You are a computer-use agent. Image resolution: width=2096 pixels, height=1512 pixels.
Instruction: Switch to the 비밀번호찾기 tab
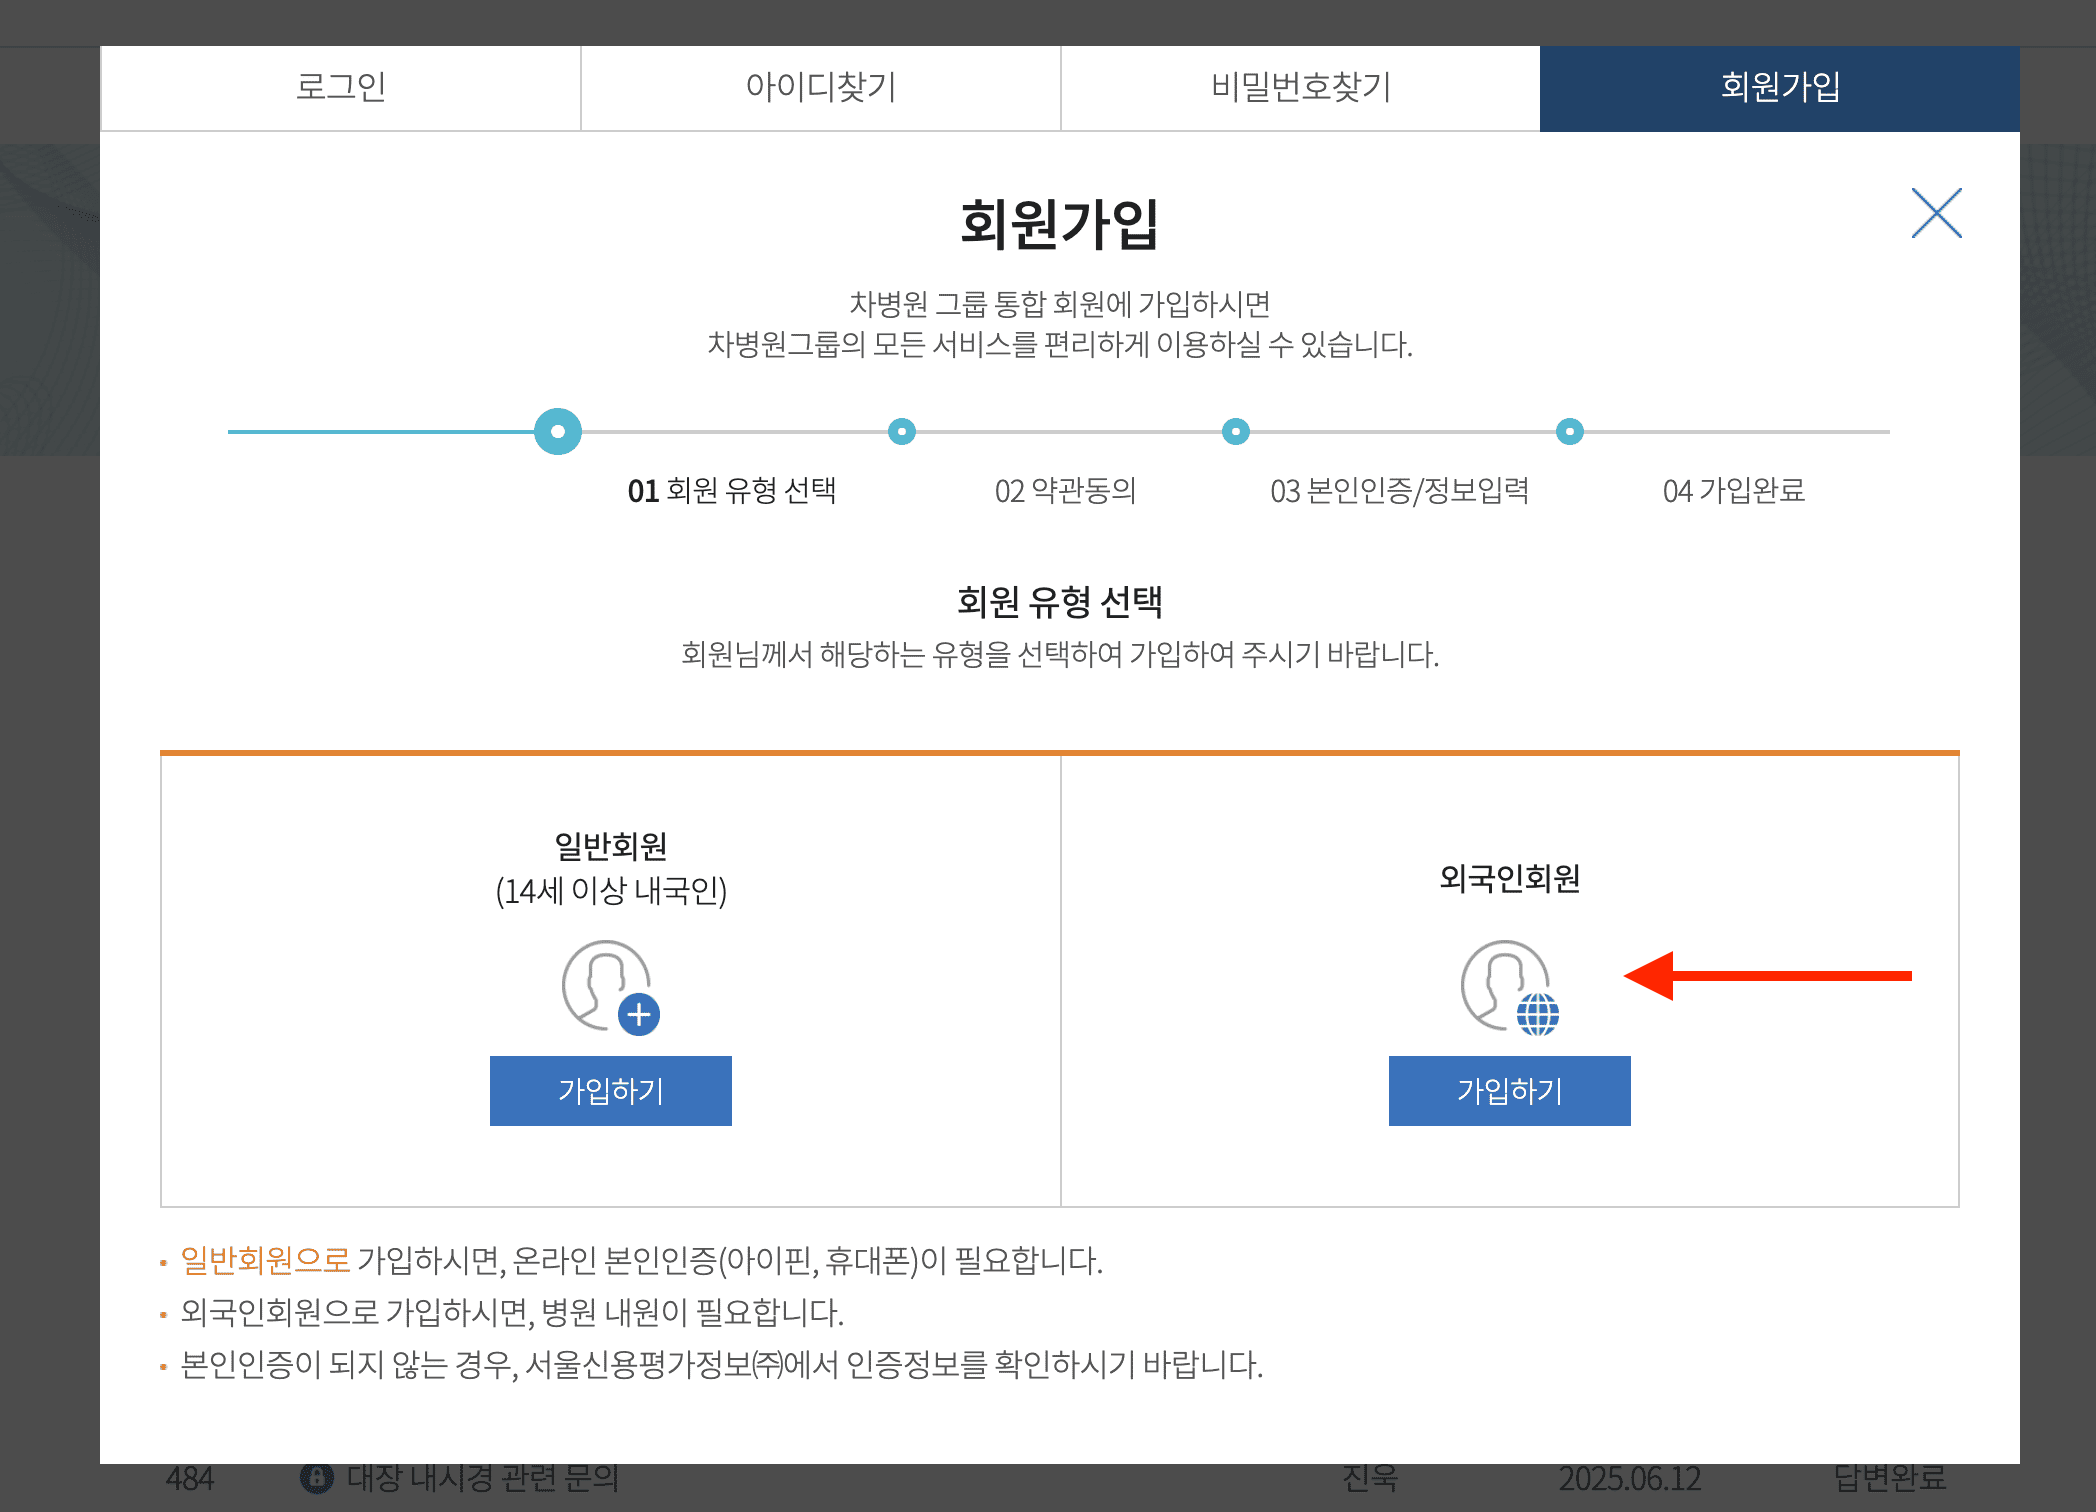(1300, 88)
